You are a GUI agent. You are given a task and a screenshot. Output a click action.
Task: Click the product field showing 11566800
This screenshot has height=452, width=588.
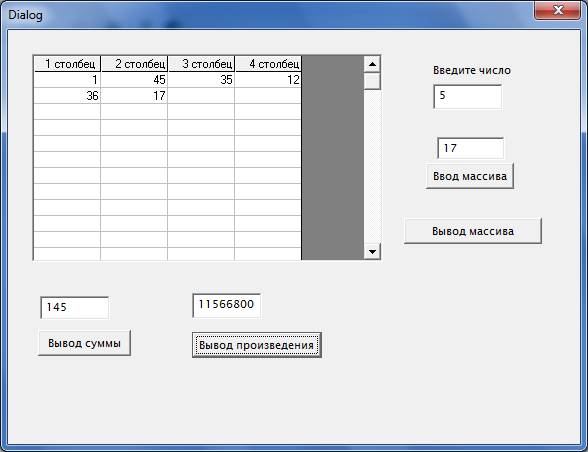click(226, 305)
